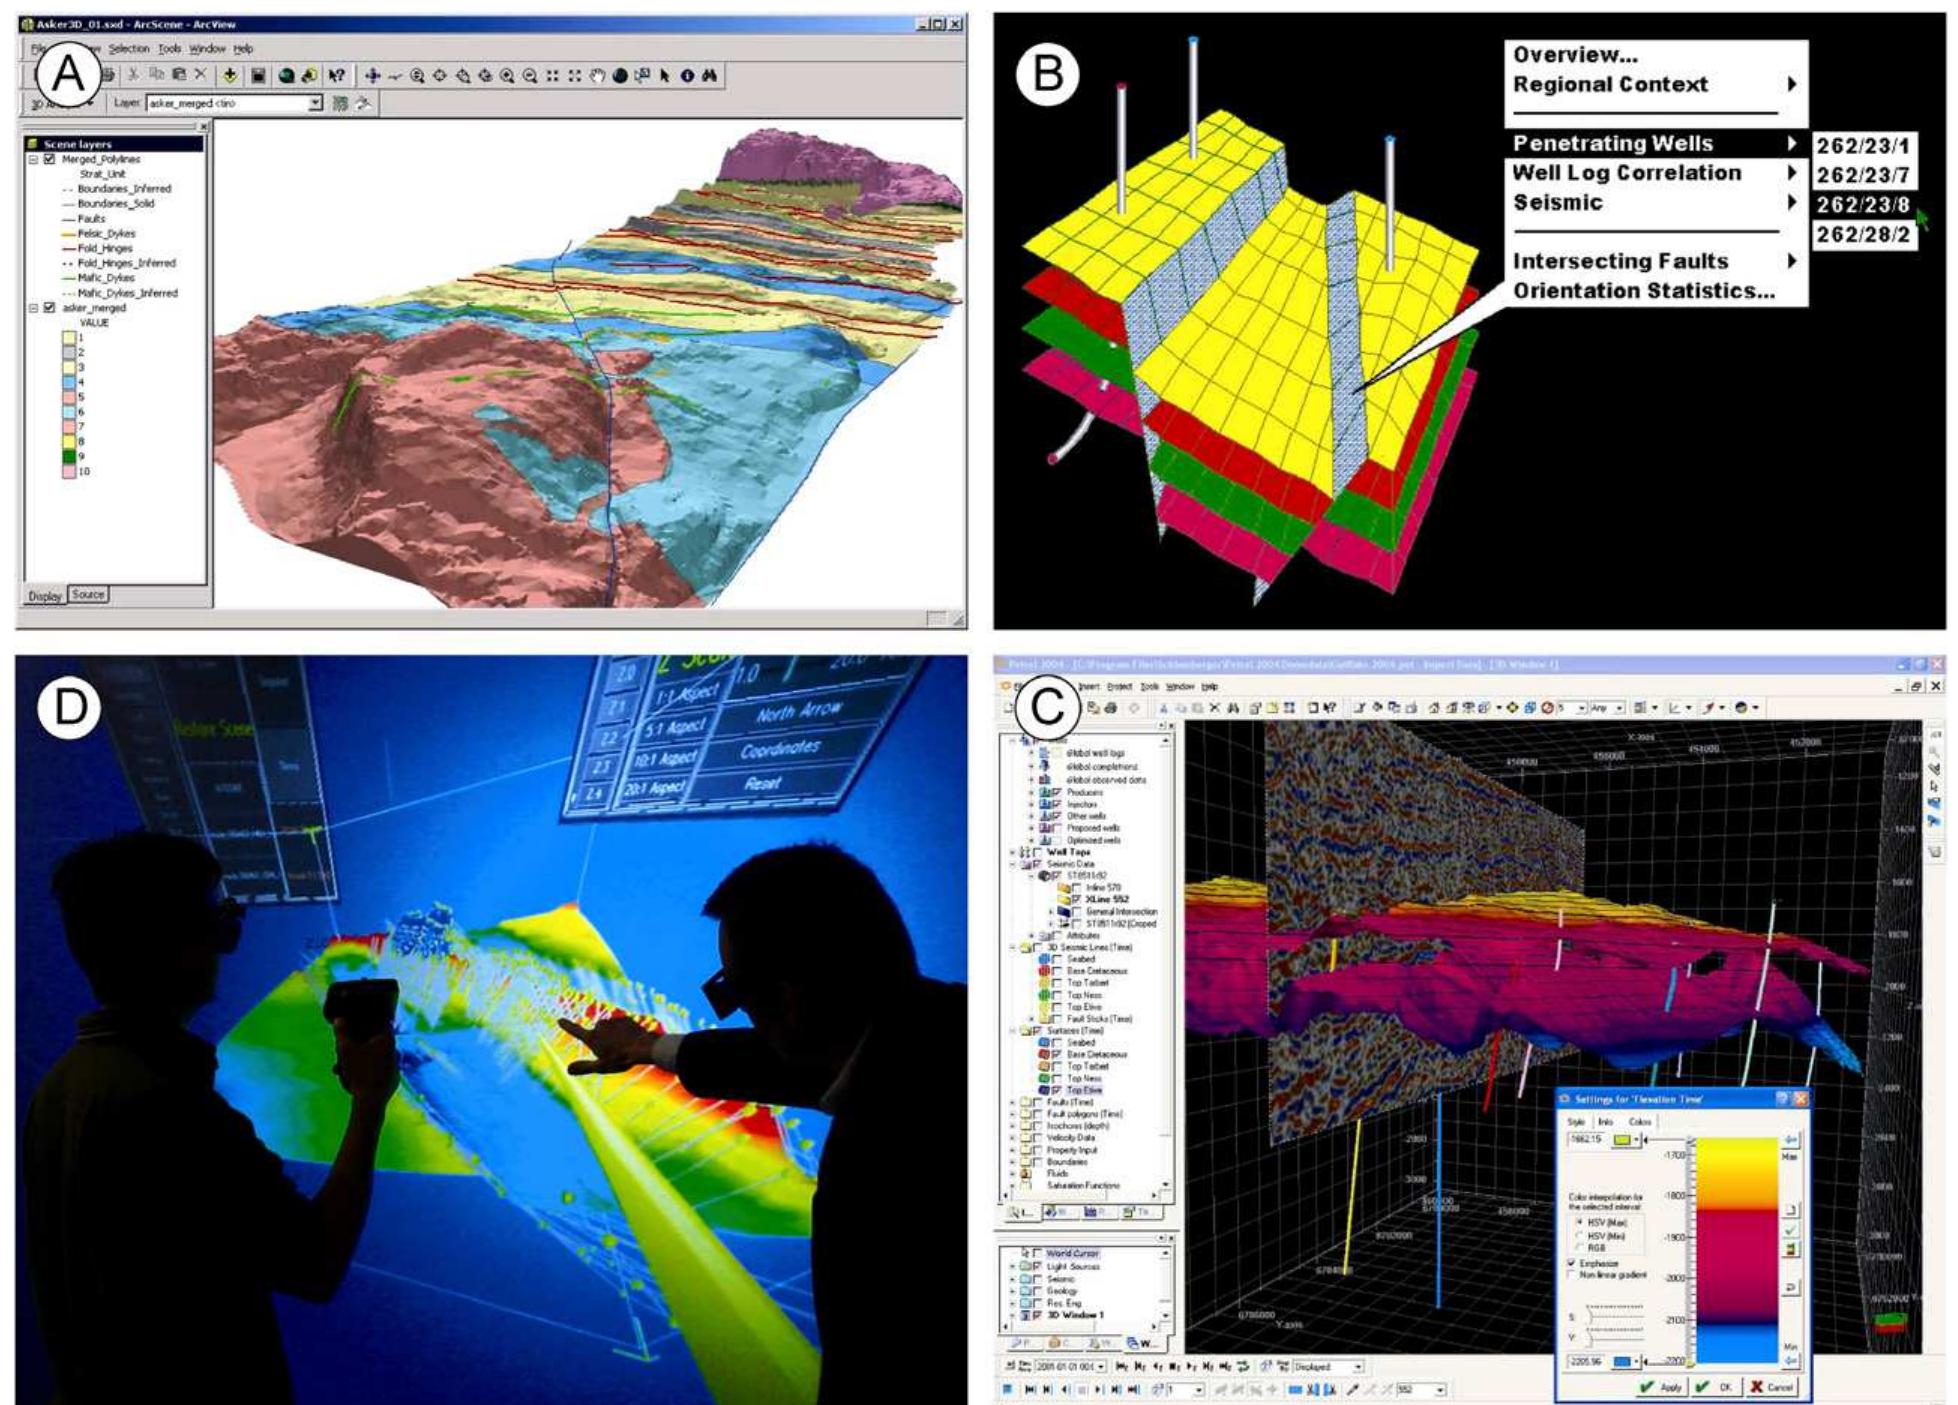This screenshot has width=1958, height=1405.
Task: Open the ArcScene Layer dropdown
Action: [x=315, y=103]
